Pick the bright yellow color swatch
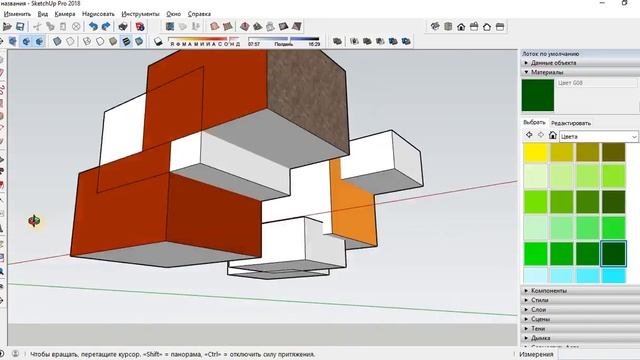640x360 pixels. click(x=536, y=153)
